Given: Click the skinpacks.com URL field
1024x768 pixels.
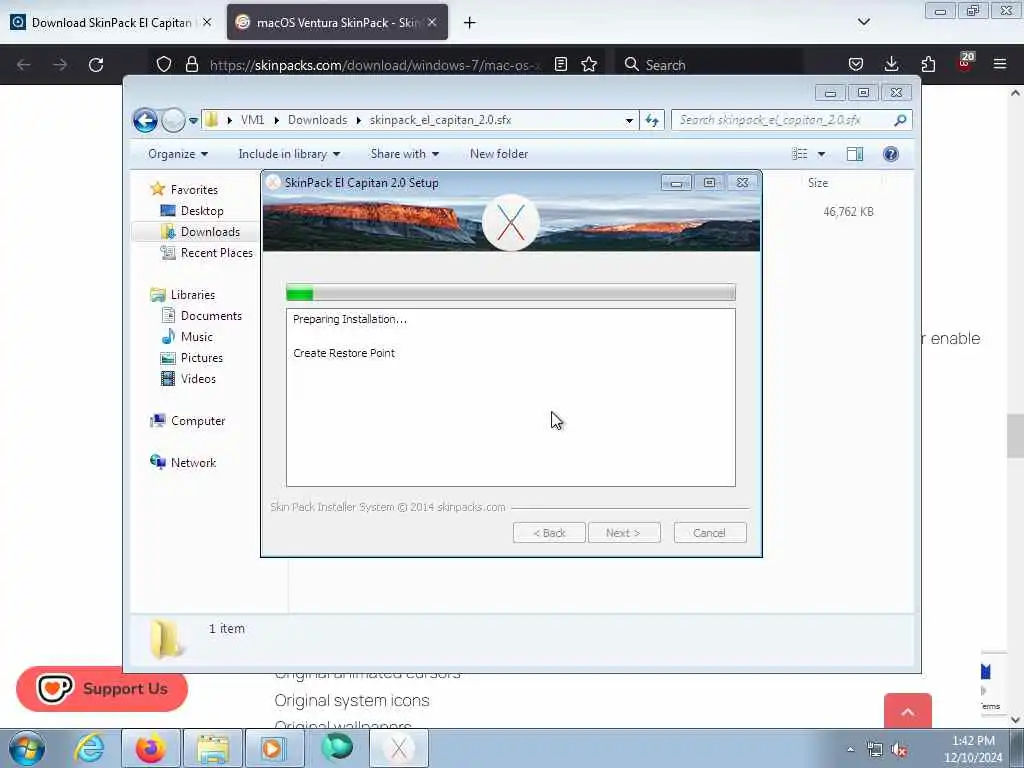Looking at the screenshot, I should click(374, 65).
